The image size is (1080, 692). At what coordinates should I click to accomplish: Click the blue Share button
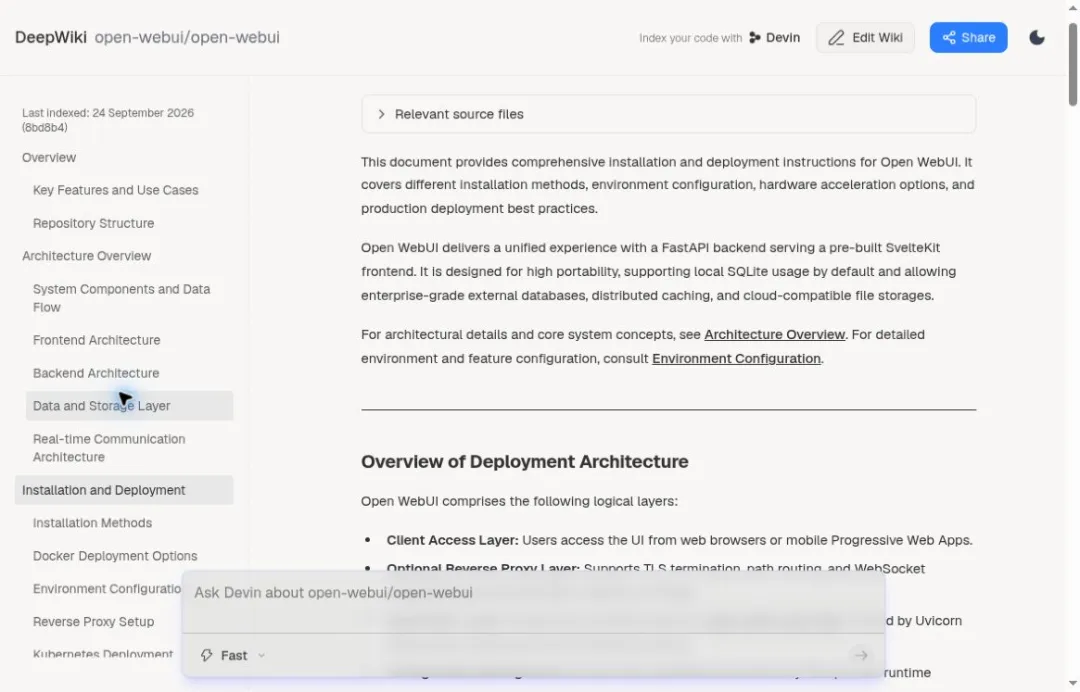tap(968, 38)
